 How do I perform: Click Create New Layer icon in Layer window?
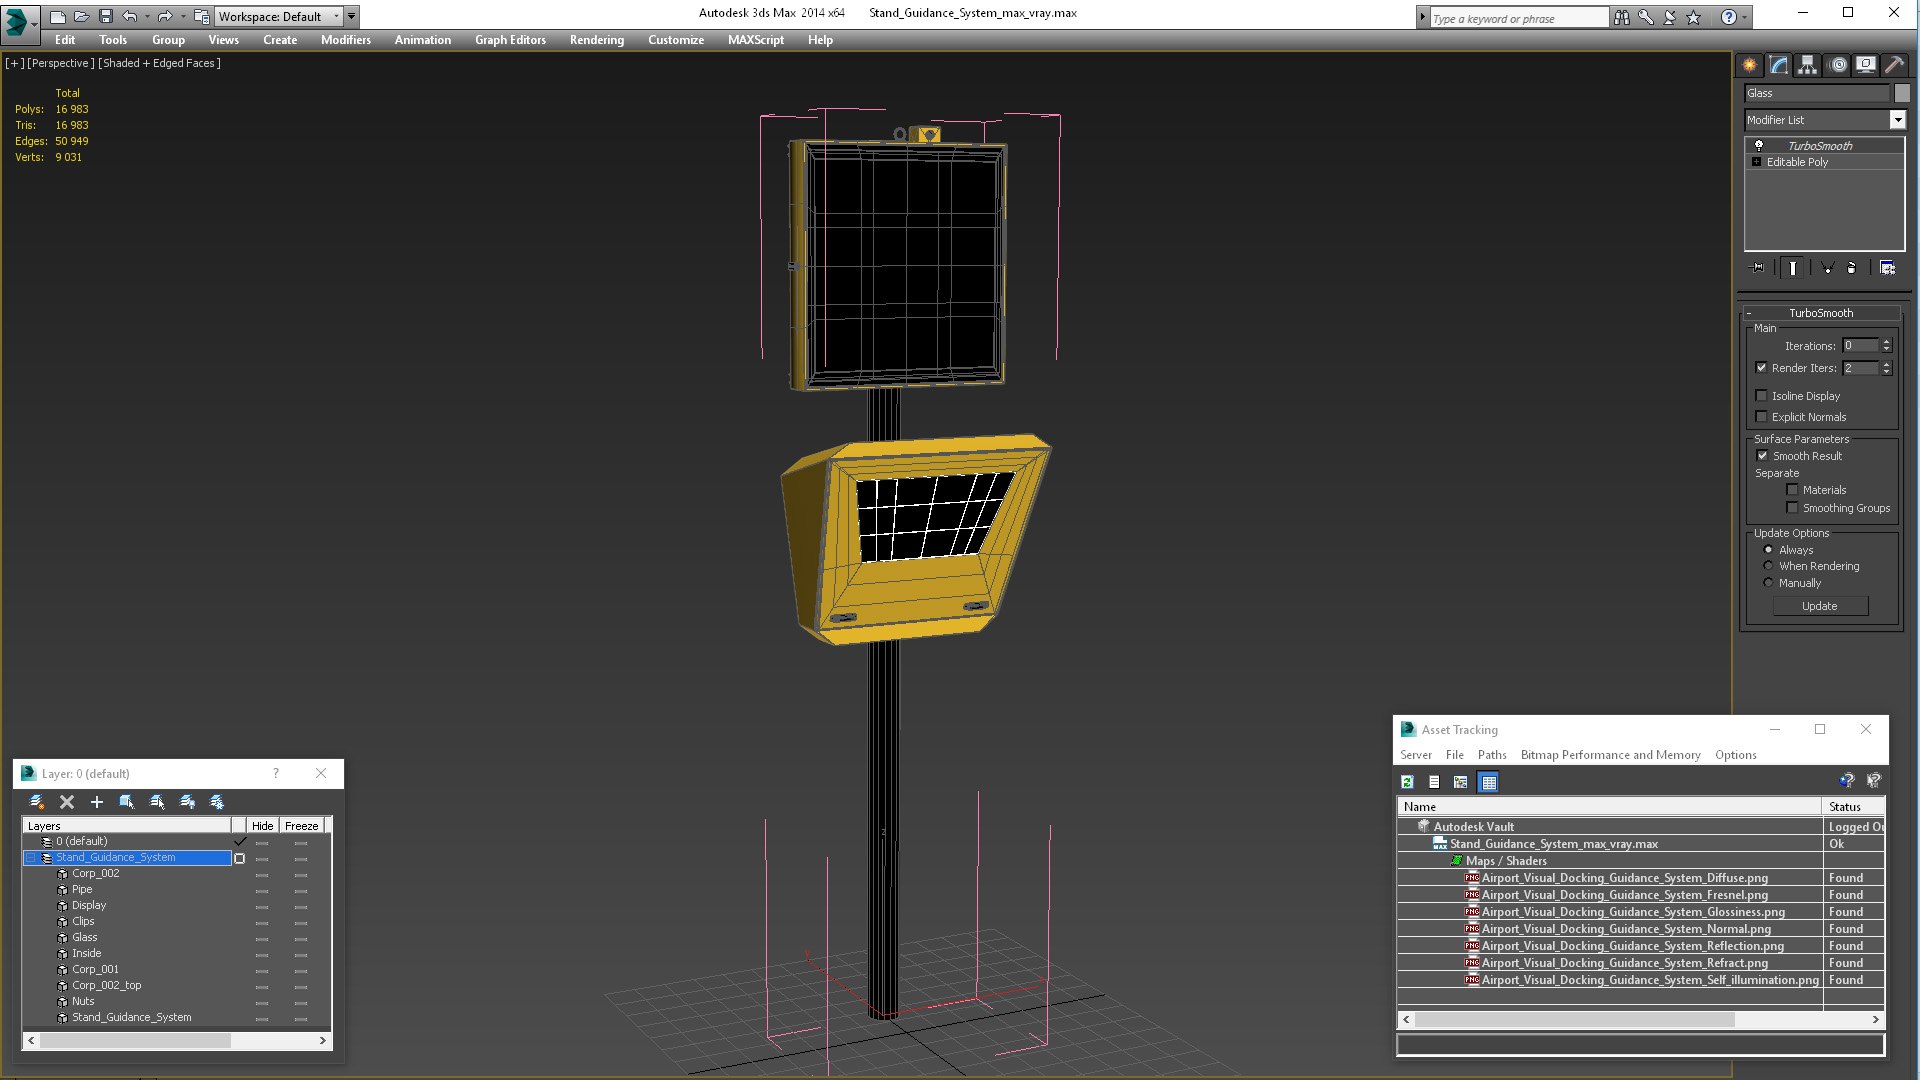click(37, 802)
